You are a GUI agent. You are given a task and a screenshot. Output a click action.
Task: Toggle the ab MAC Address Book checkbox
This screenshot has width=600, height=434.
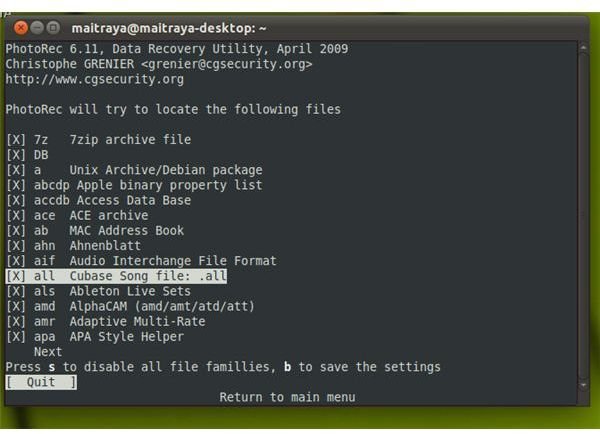pos(16,231)
